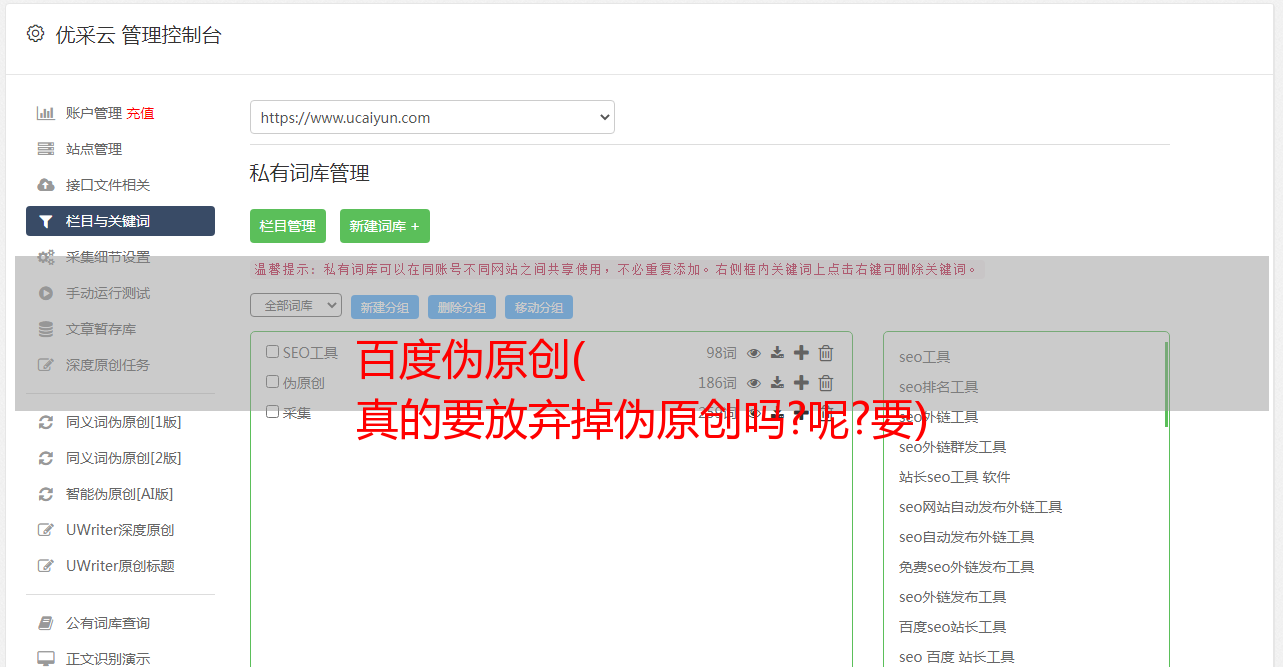The image size is (1283, 667).
Task: Click the plus icon on the 伪原创 row
Action: [801, 383]
